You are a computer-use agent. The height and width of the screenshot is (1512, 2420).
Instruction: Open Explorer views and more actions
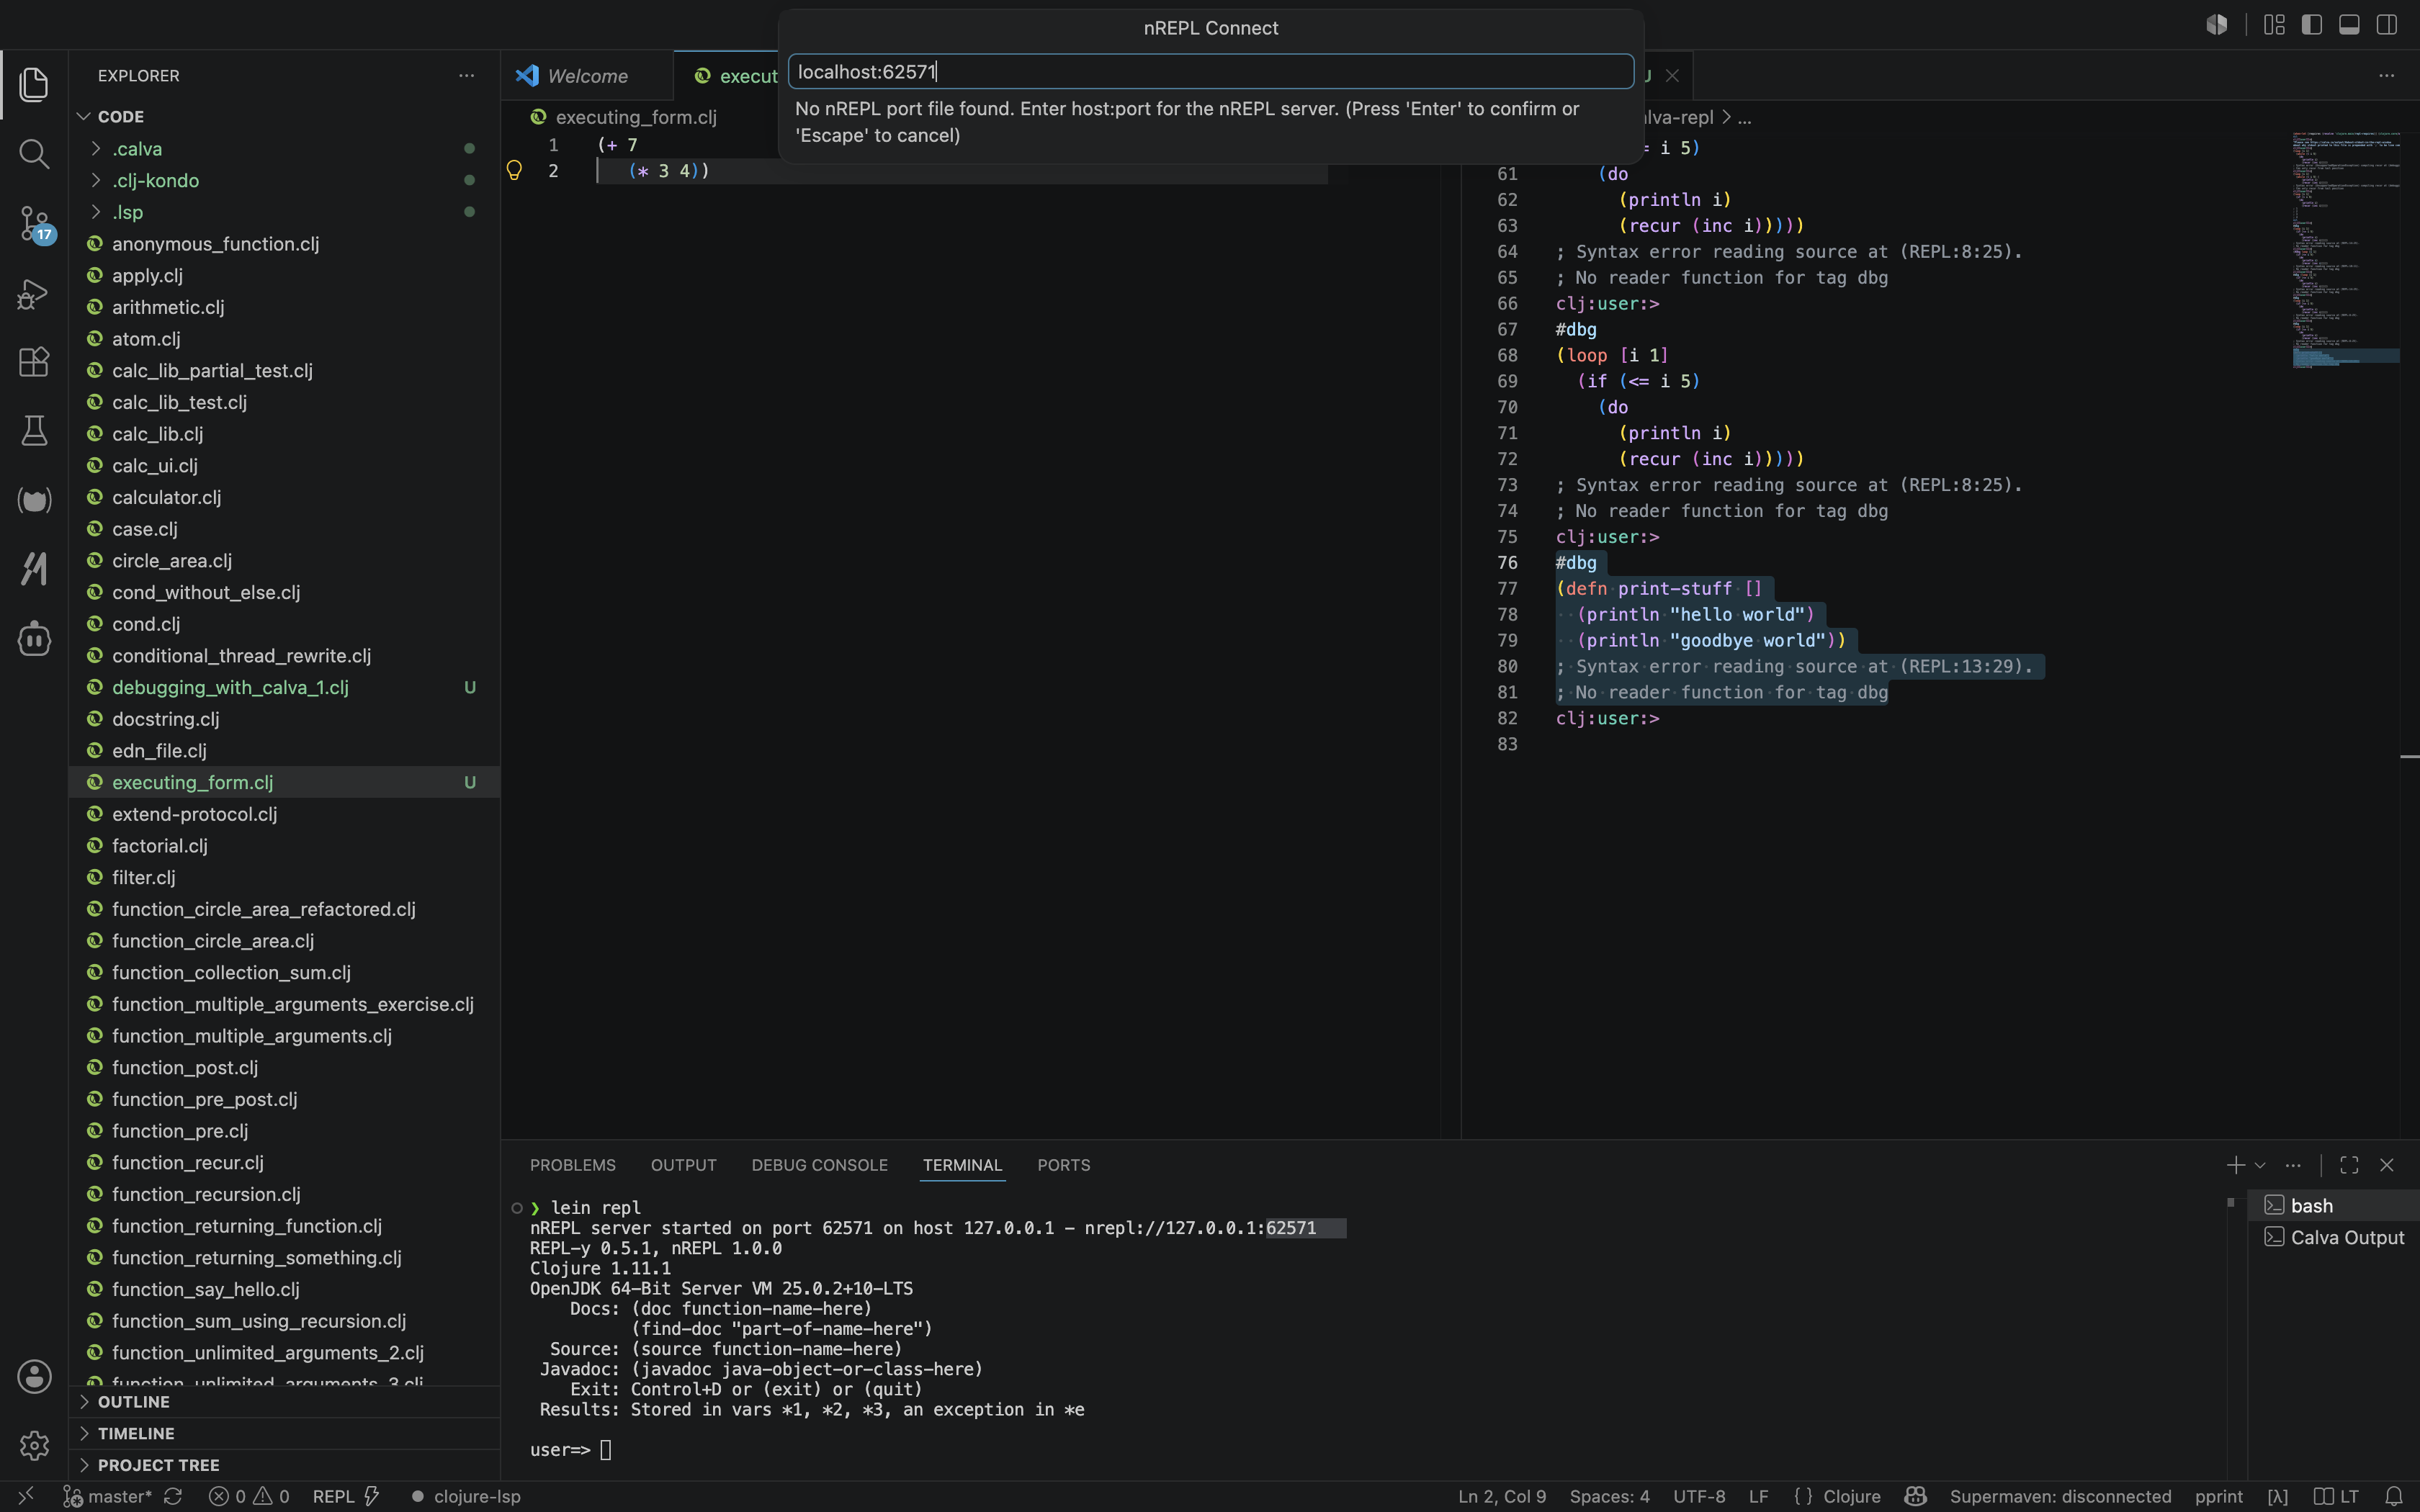click(x=466, y=75)
